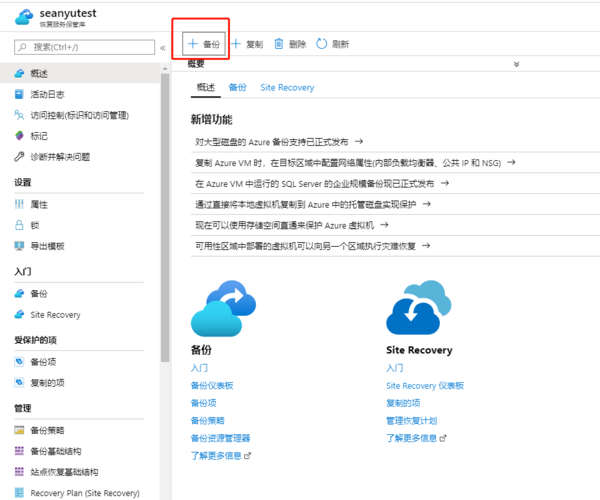Click 入门 link under Site Recovery card
Image resolution: width=600 pixels, height=500 pixels.
point(395,368)
